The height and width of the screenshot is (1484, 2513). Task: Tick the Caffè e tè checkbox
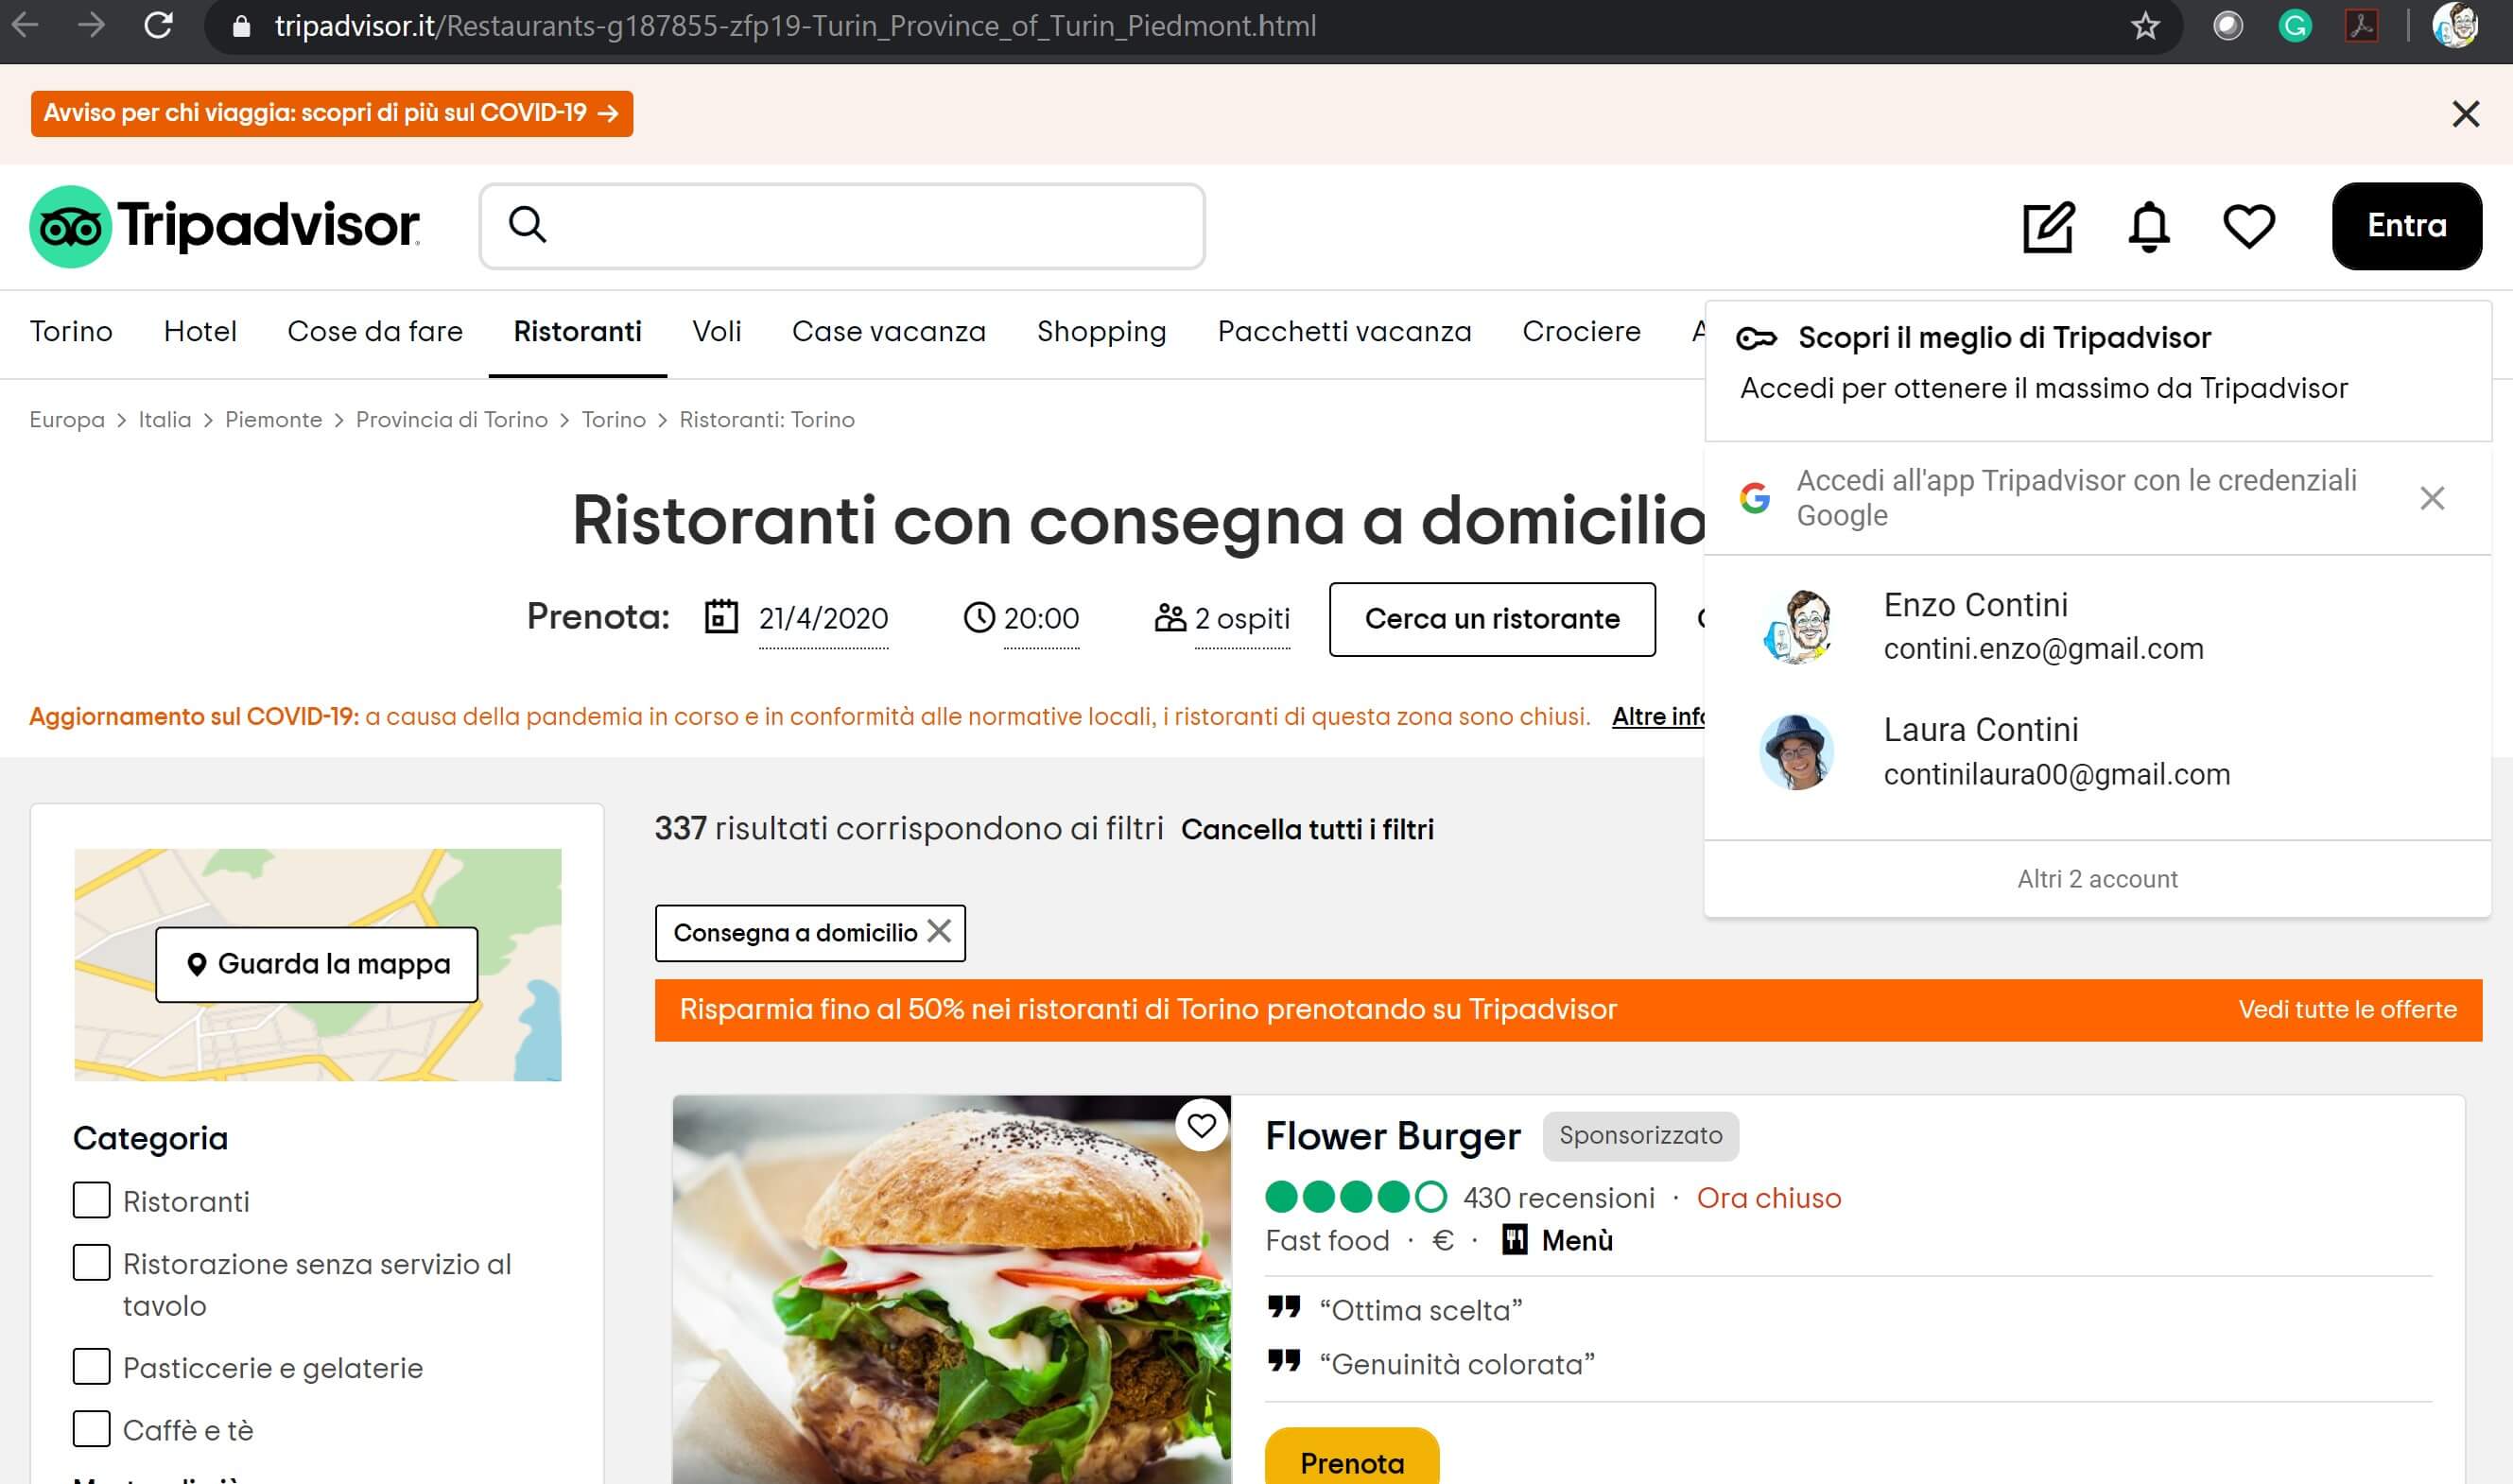tap(91, 1429)
